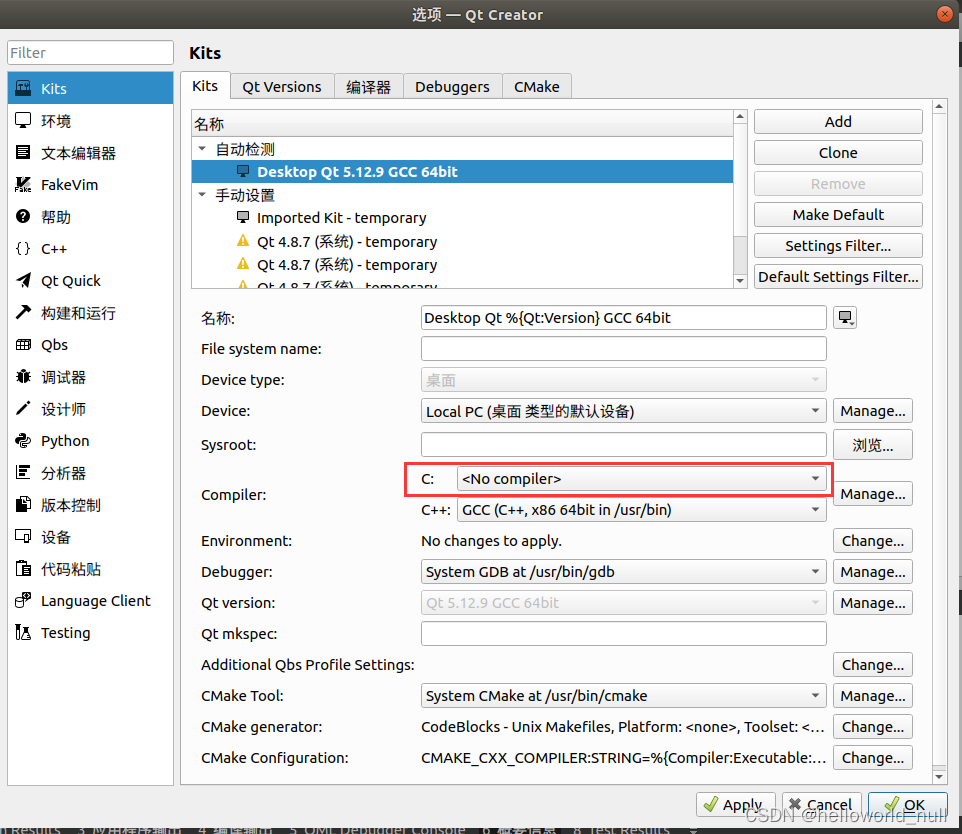Open the CMake Tool dropdown

tap(623, 695)
